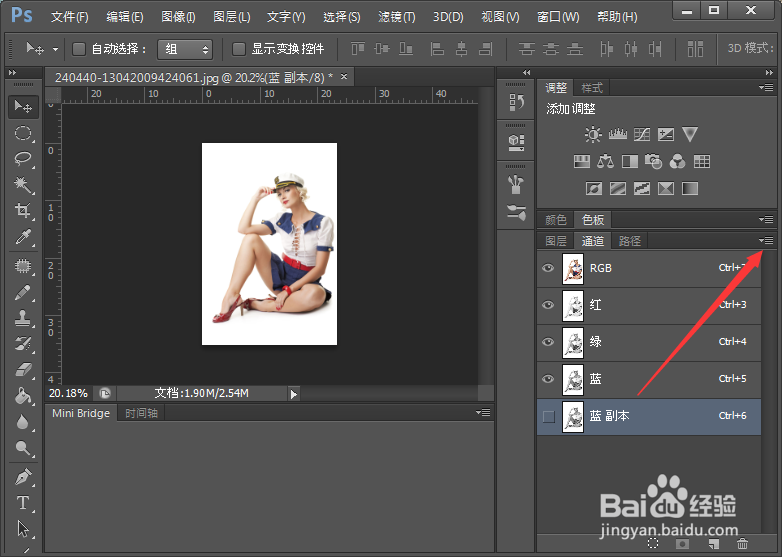
Task: Add a Brightness/Contrast adjustment
Action: 593,134
